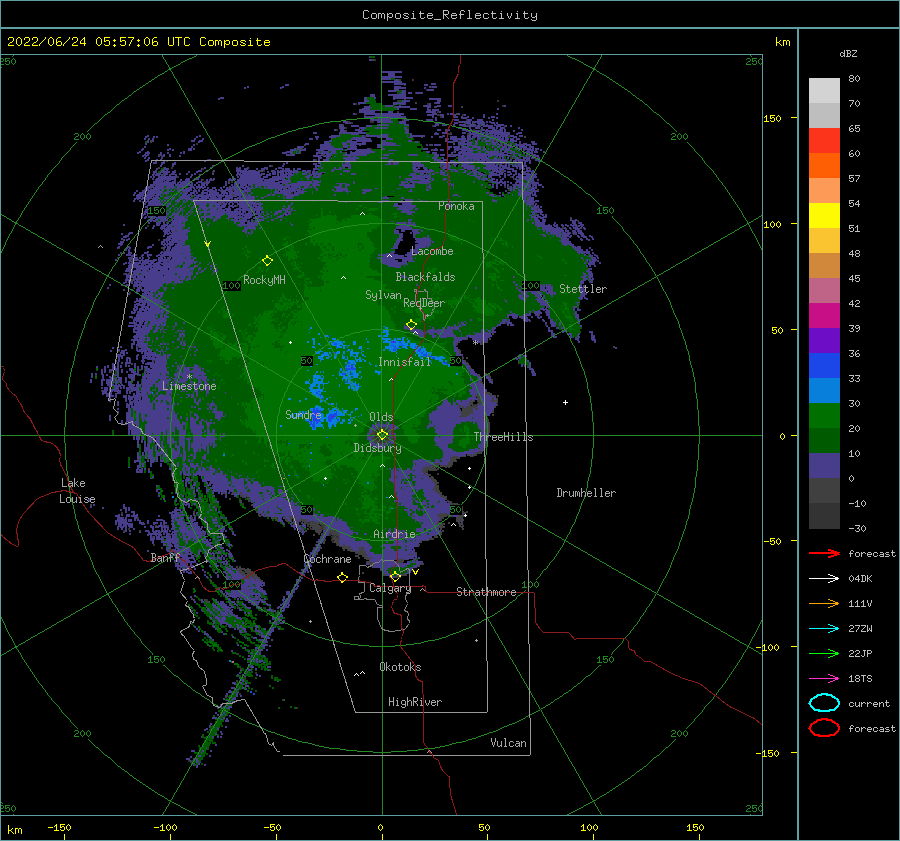Viewport: 900px width, 841px height.
Task: Click the Vulcan town label
Action: pos(508,743)
